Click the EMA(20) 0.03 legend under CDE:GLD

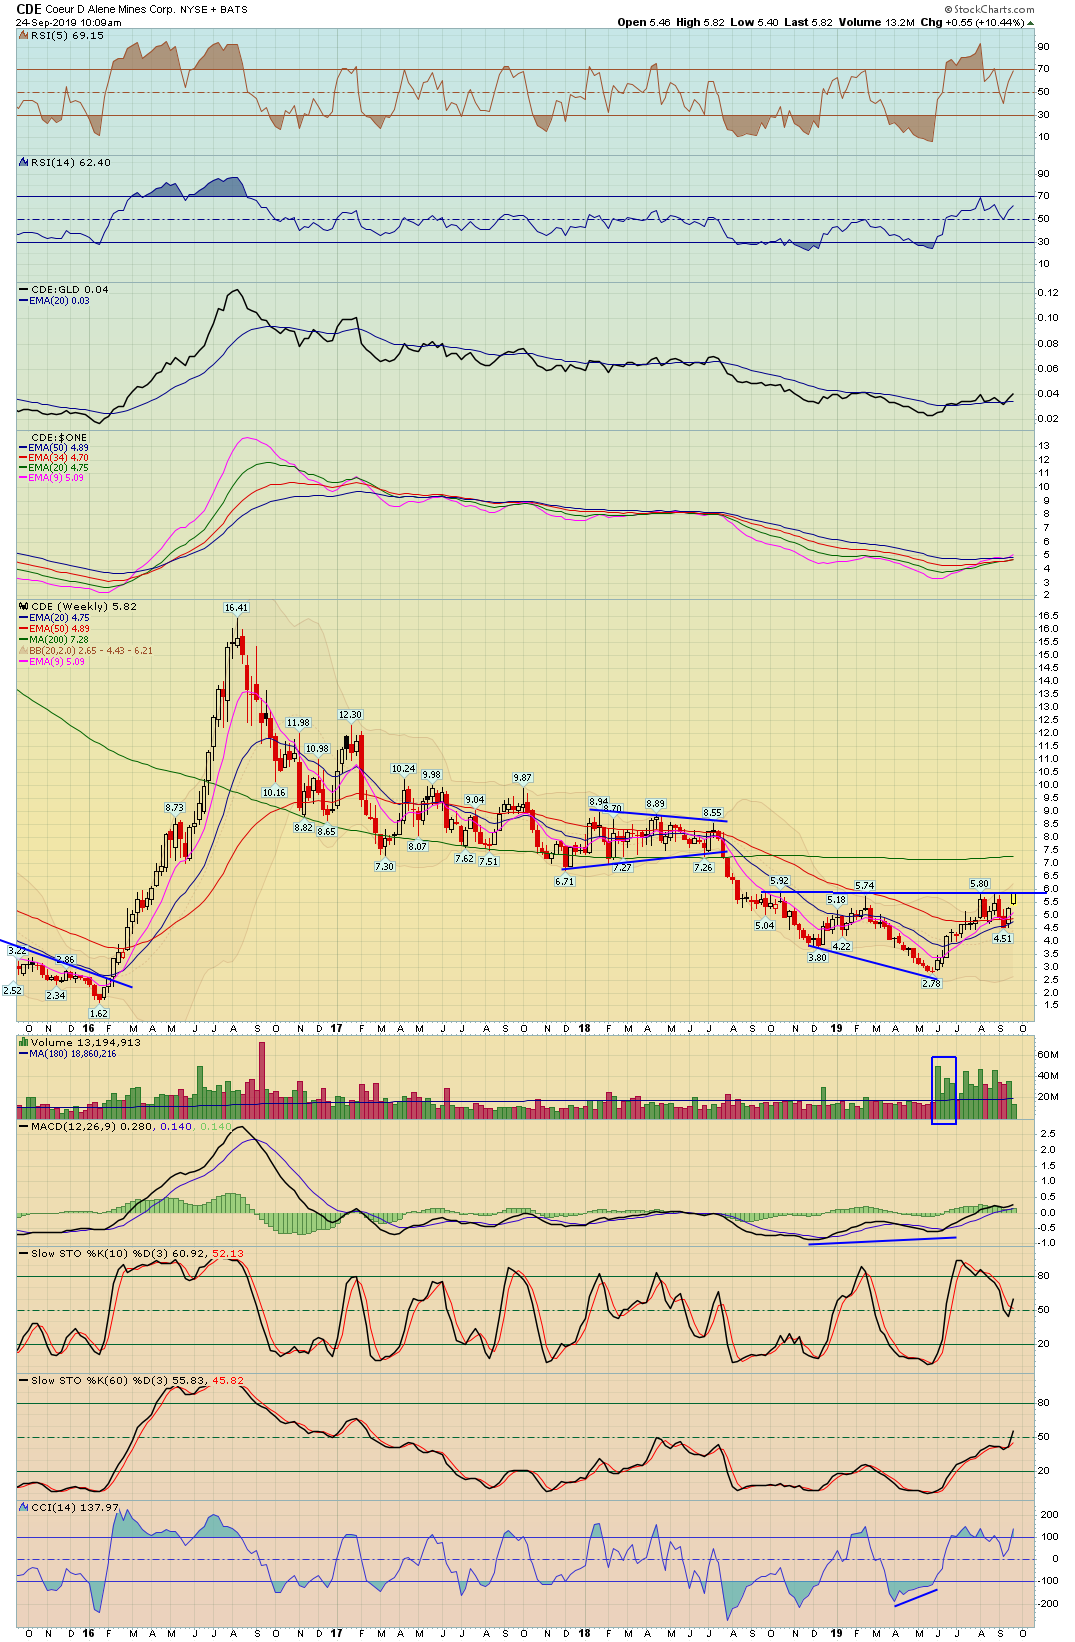pos(59,300)
